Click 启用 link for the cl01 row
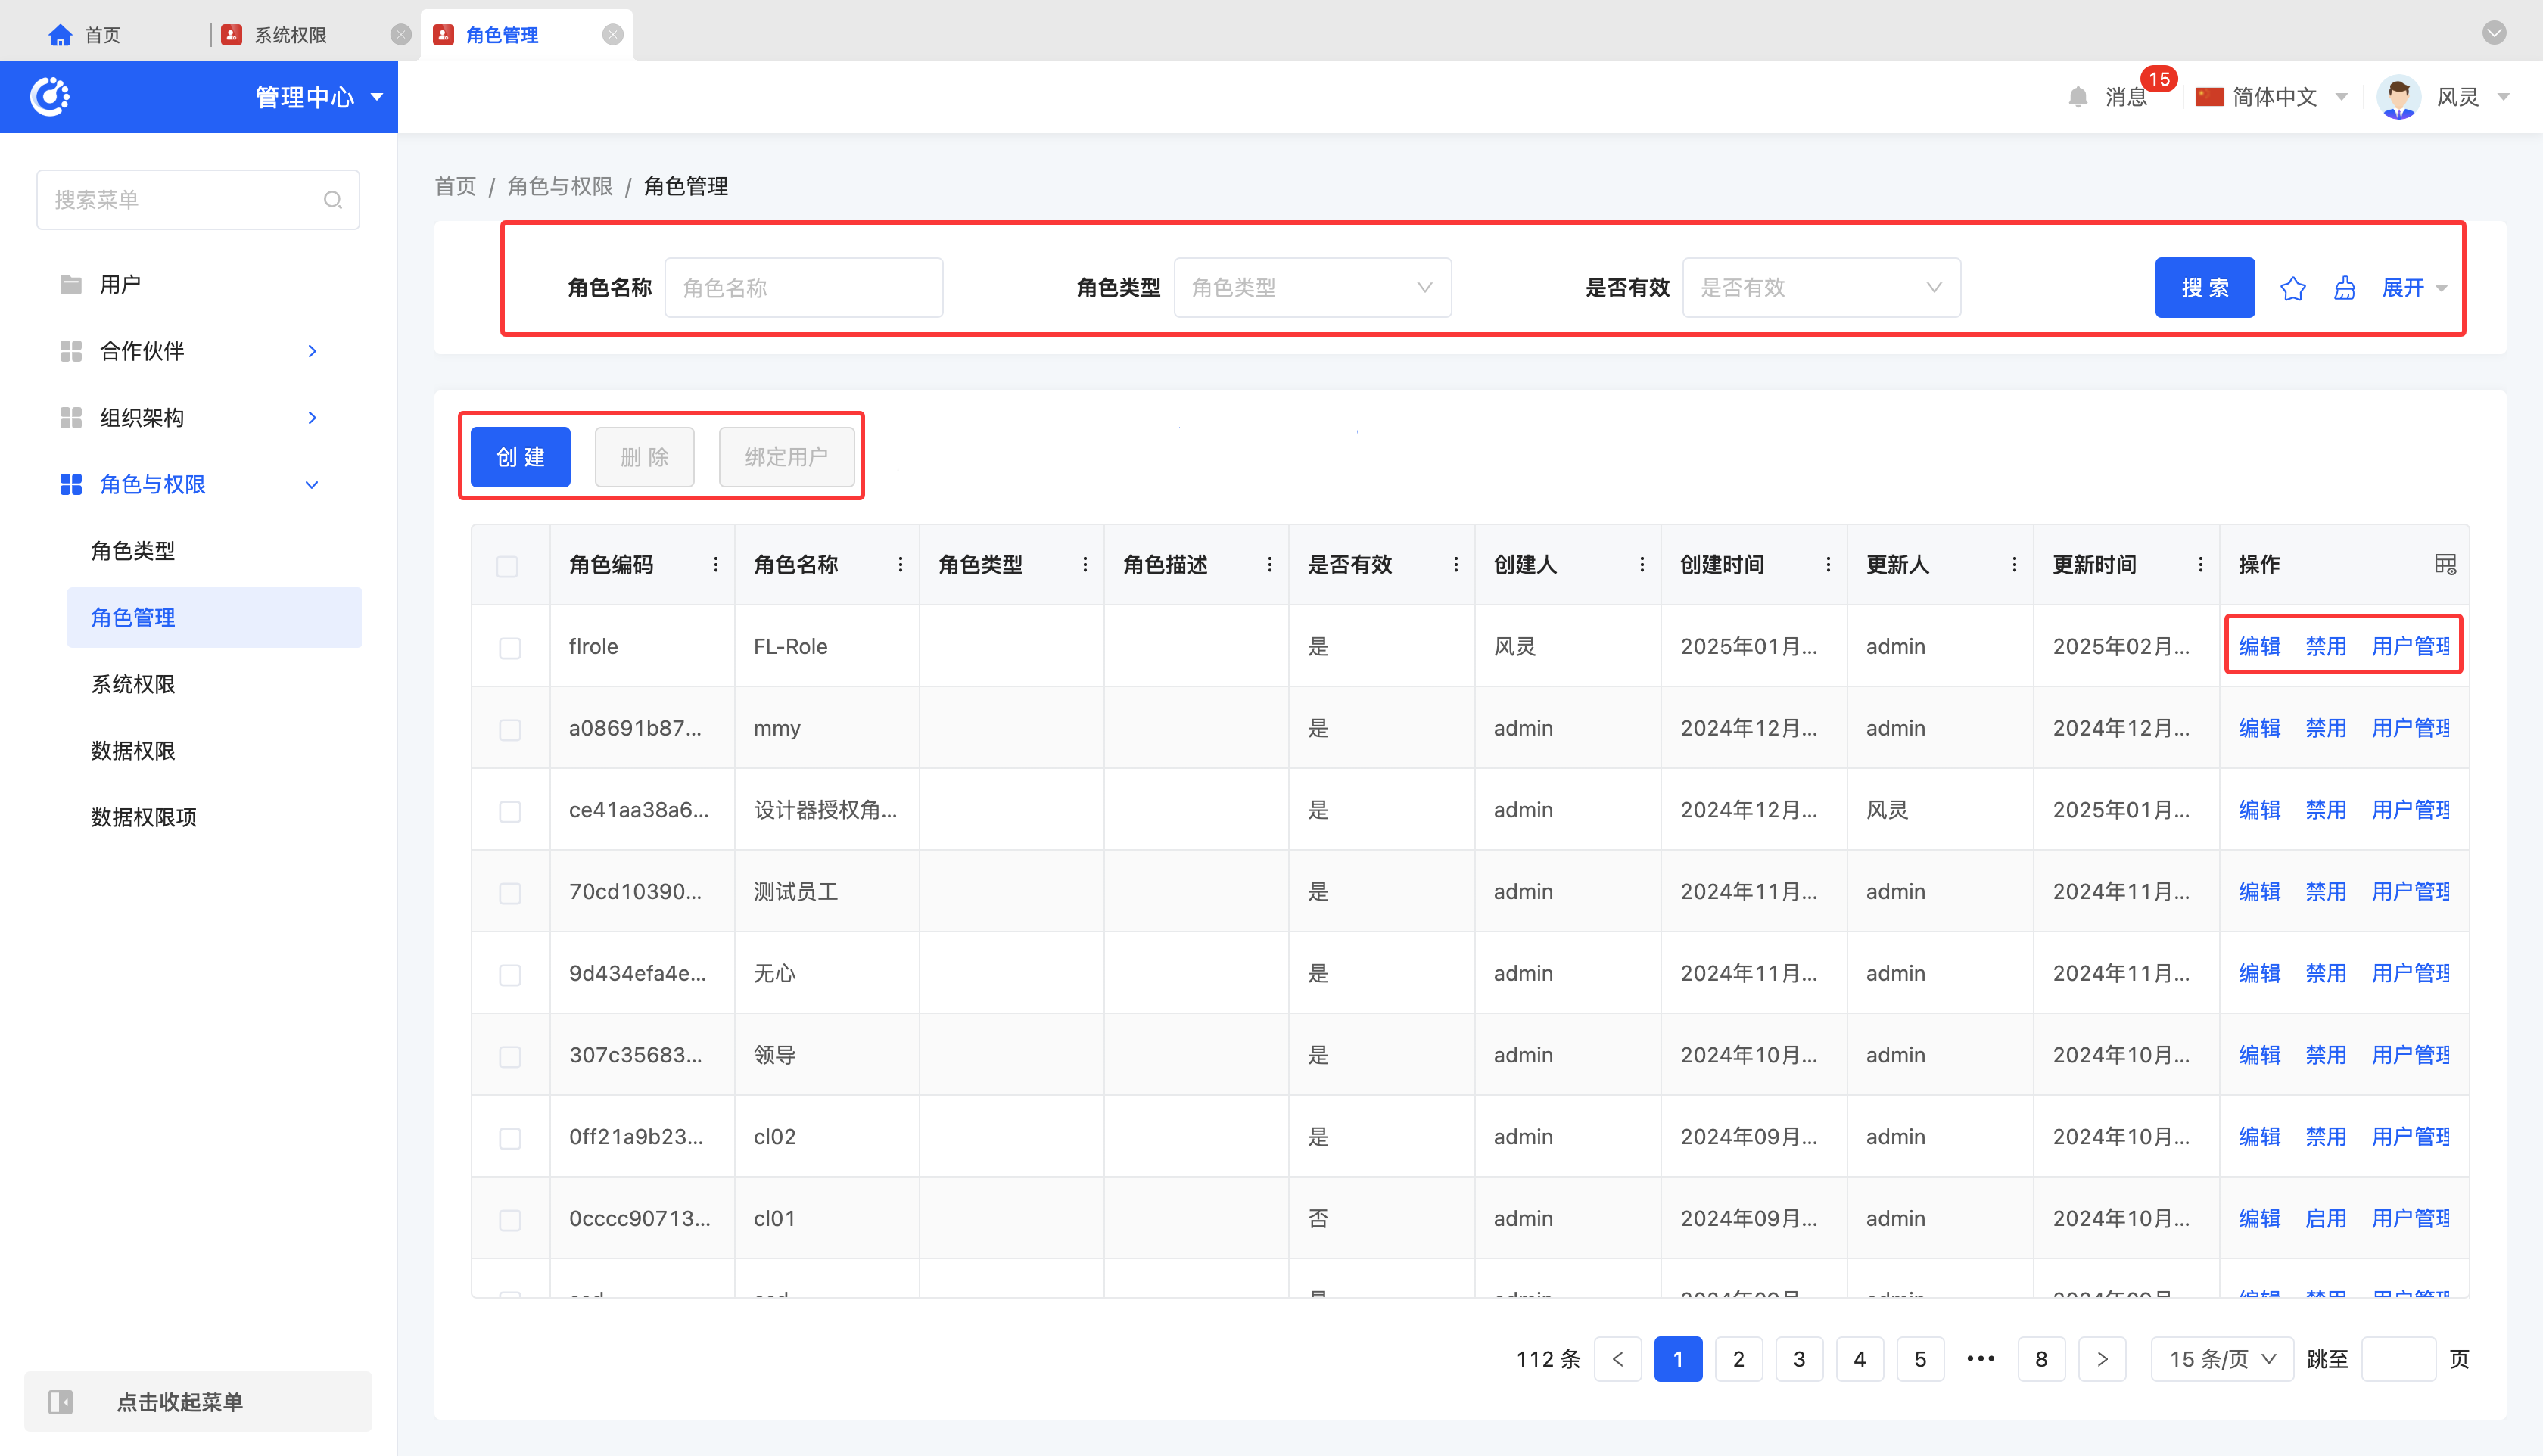Viewport: 2543px width, 1456px height. point(2324,1218)
